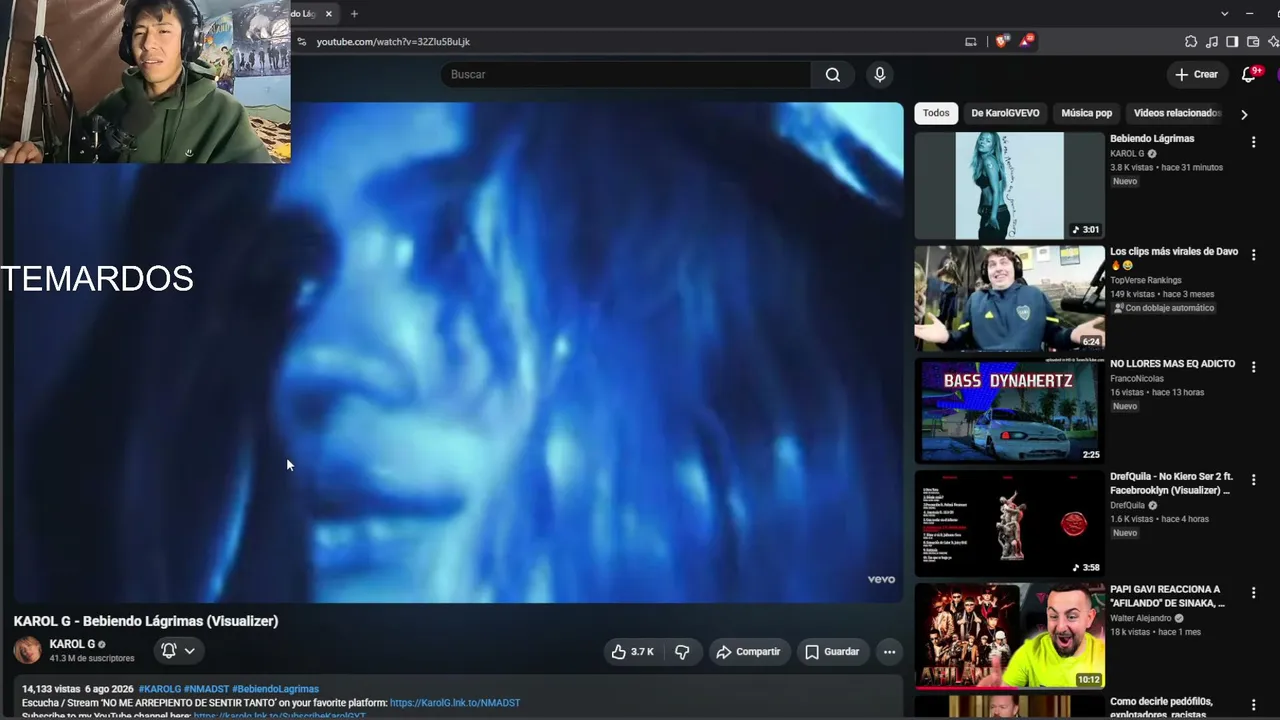Like the video with thumbs up
Screen dimensions: 1280x720
633,652
